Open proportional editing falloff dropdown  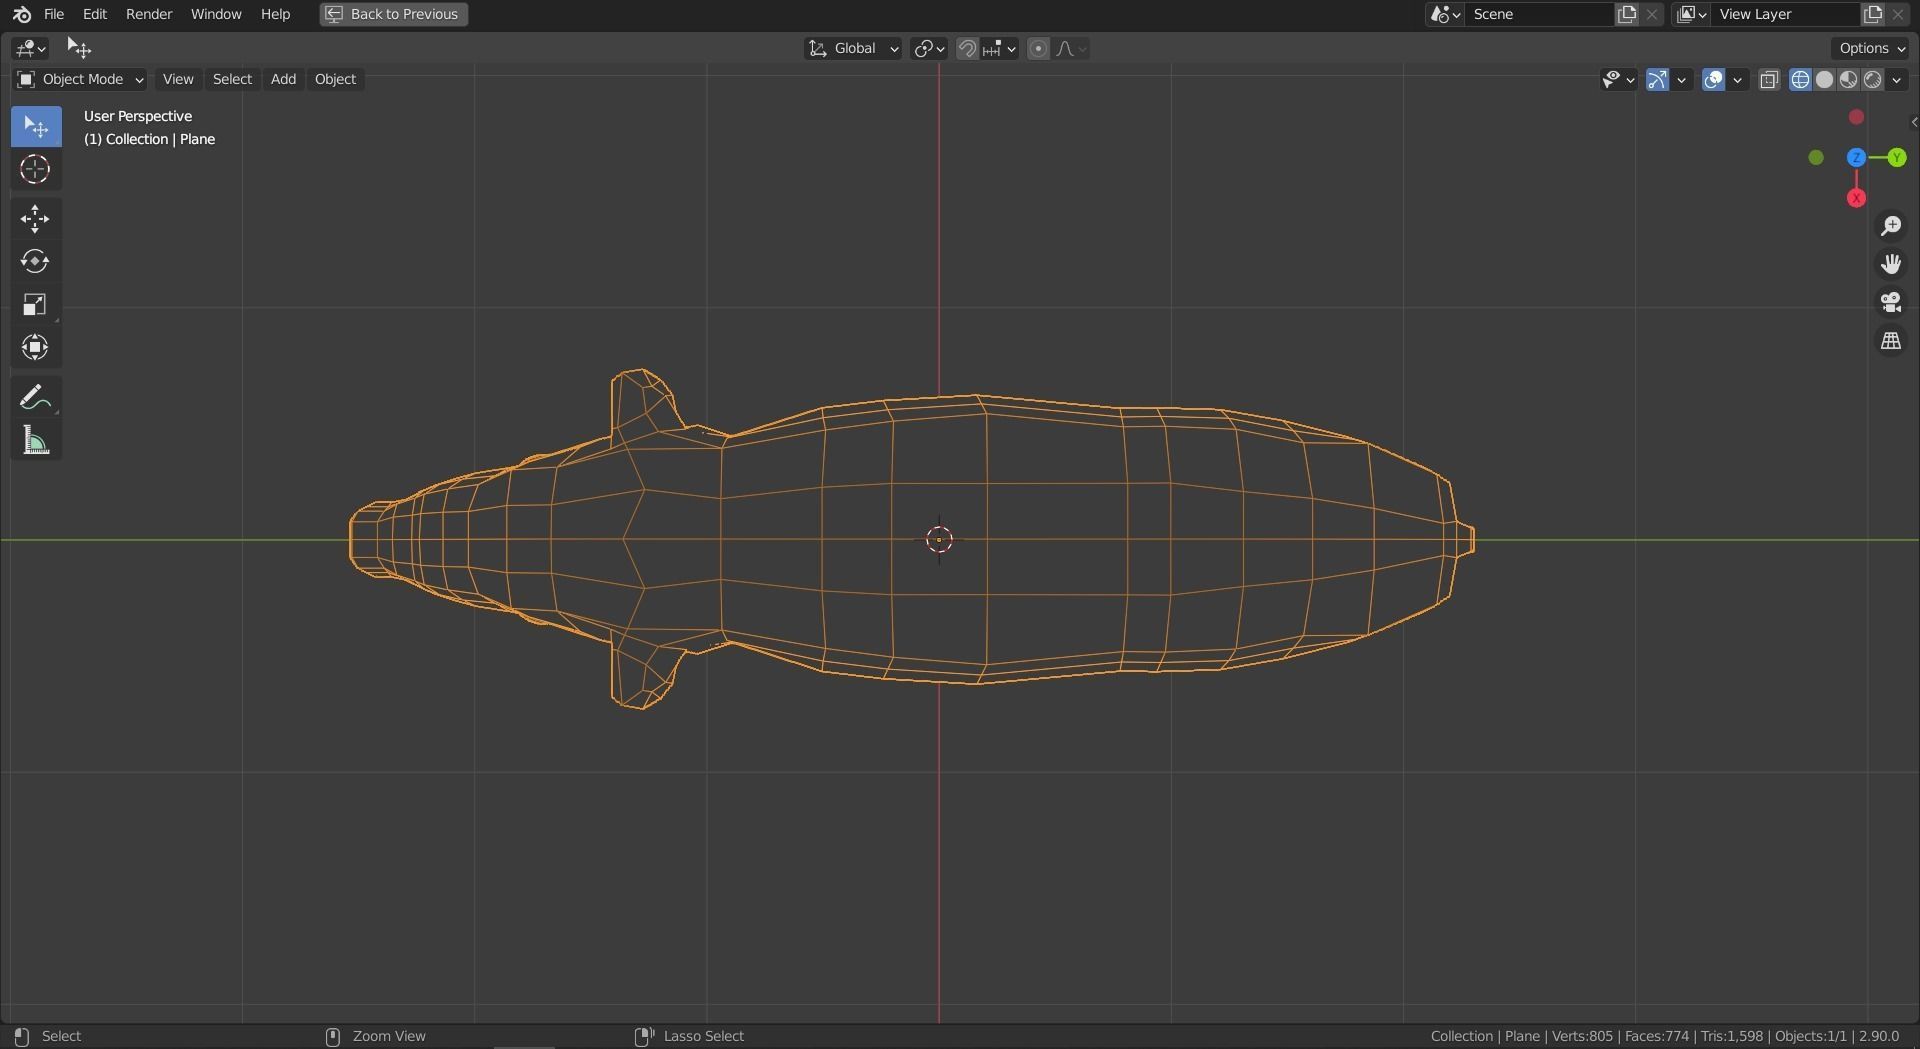(x=1070, y=48)
